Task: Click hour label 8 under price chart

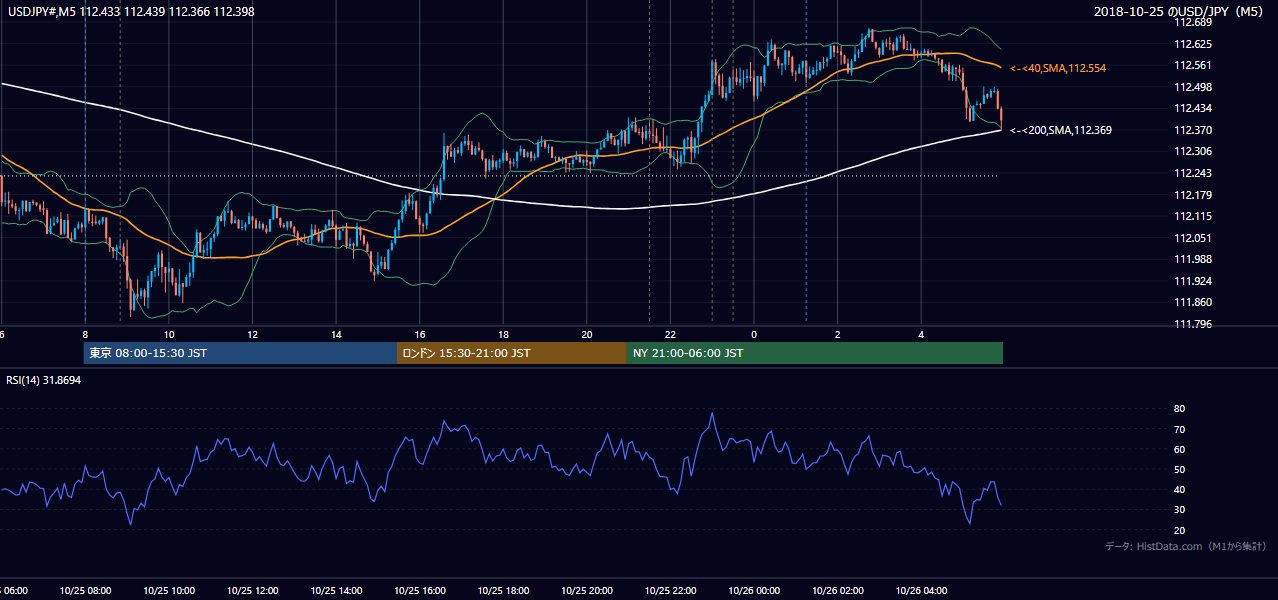Action: [x=85, y=334]
